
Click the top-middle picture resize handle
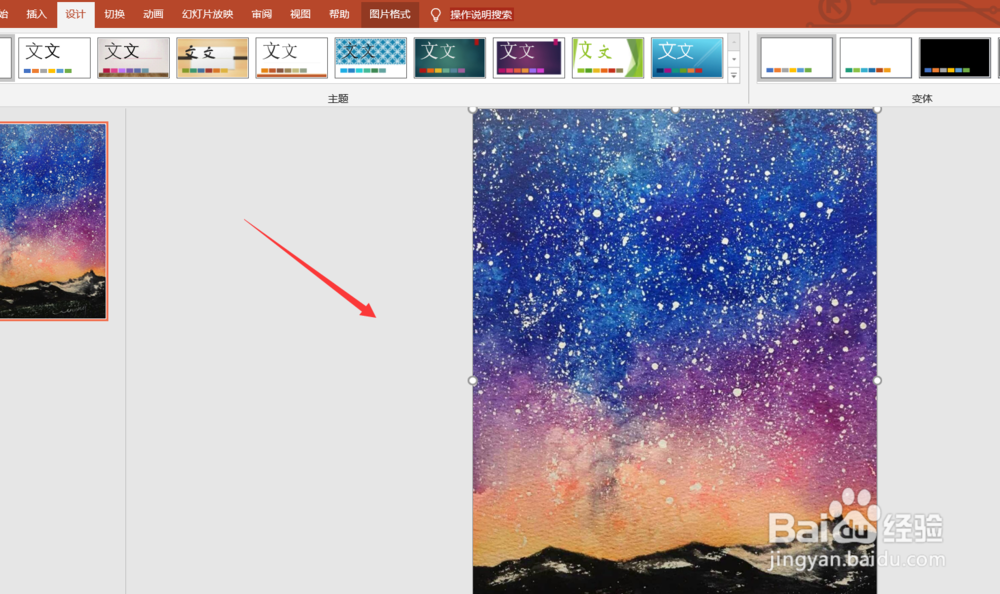tap(675, 110)
